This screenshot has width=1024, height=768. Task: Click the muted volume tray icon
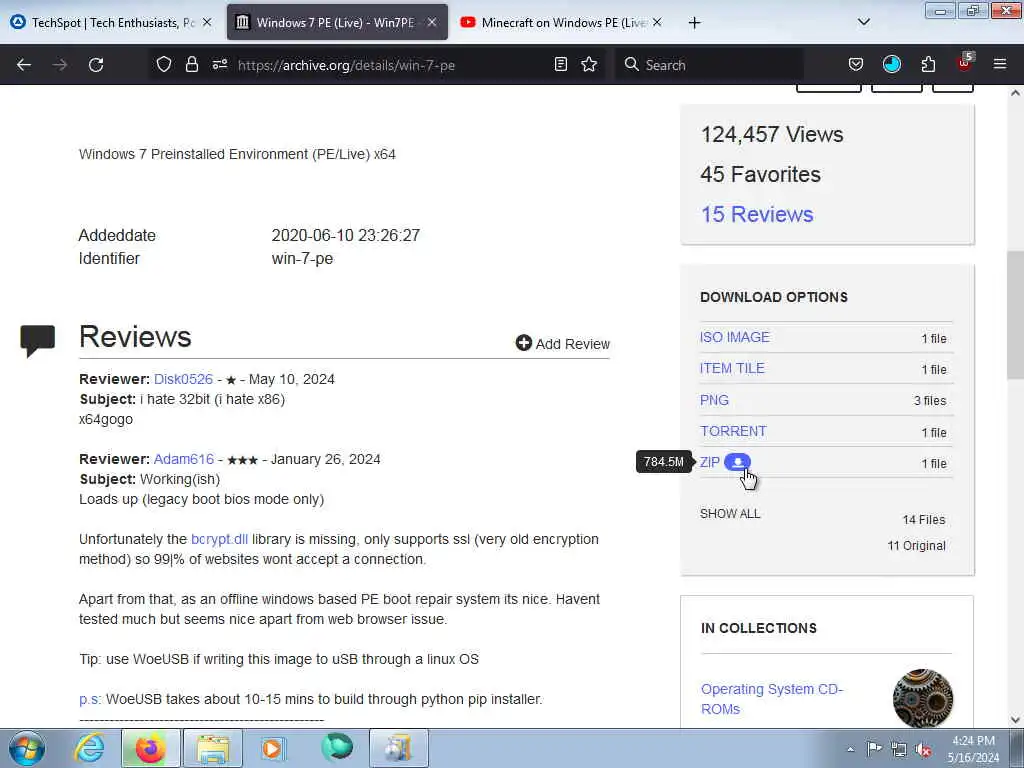tap(923, 750)
